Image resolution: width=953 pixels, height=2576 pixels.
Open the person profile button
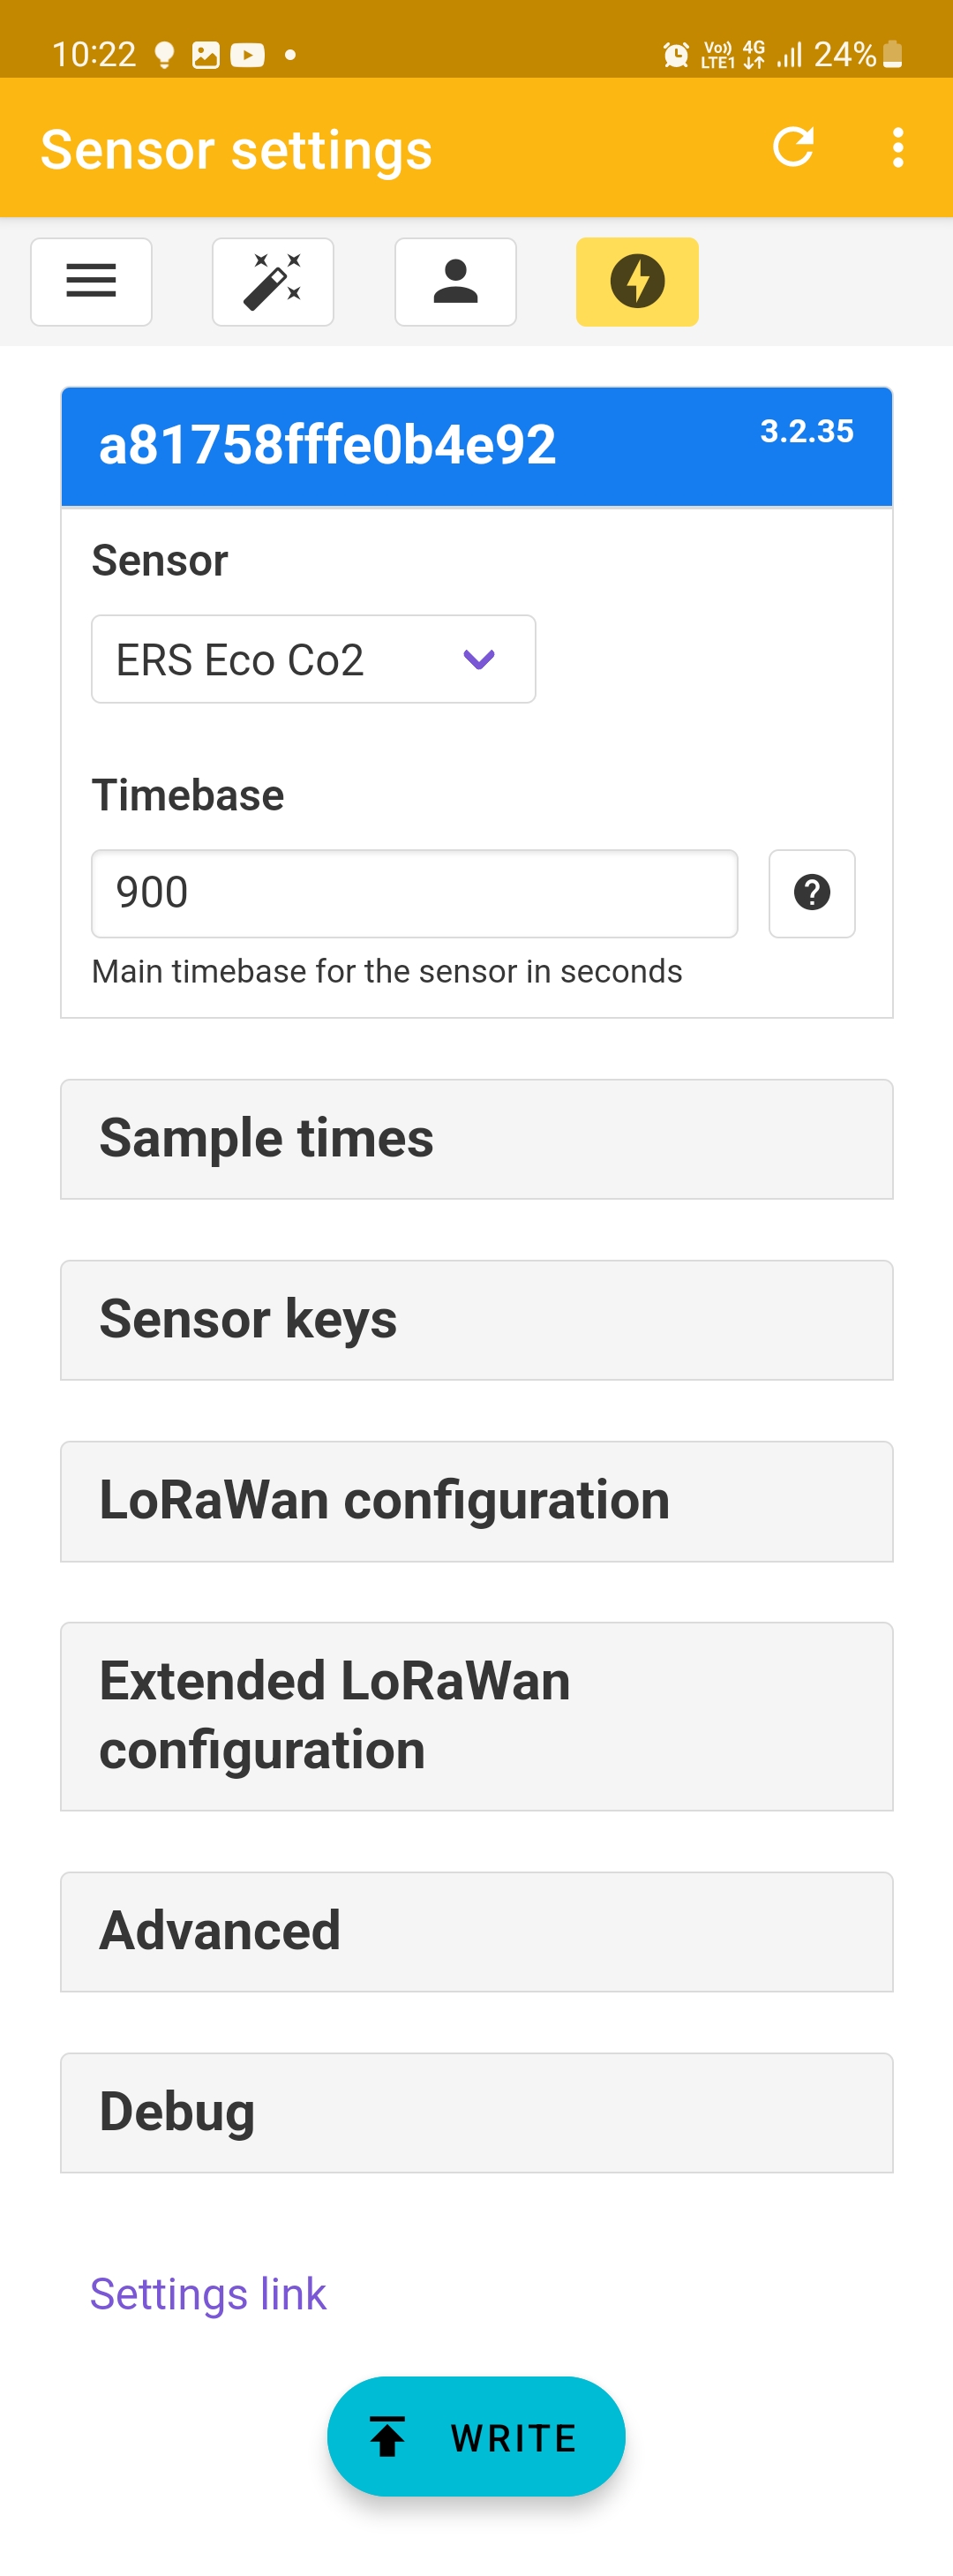[455, 281]
